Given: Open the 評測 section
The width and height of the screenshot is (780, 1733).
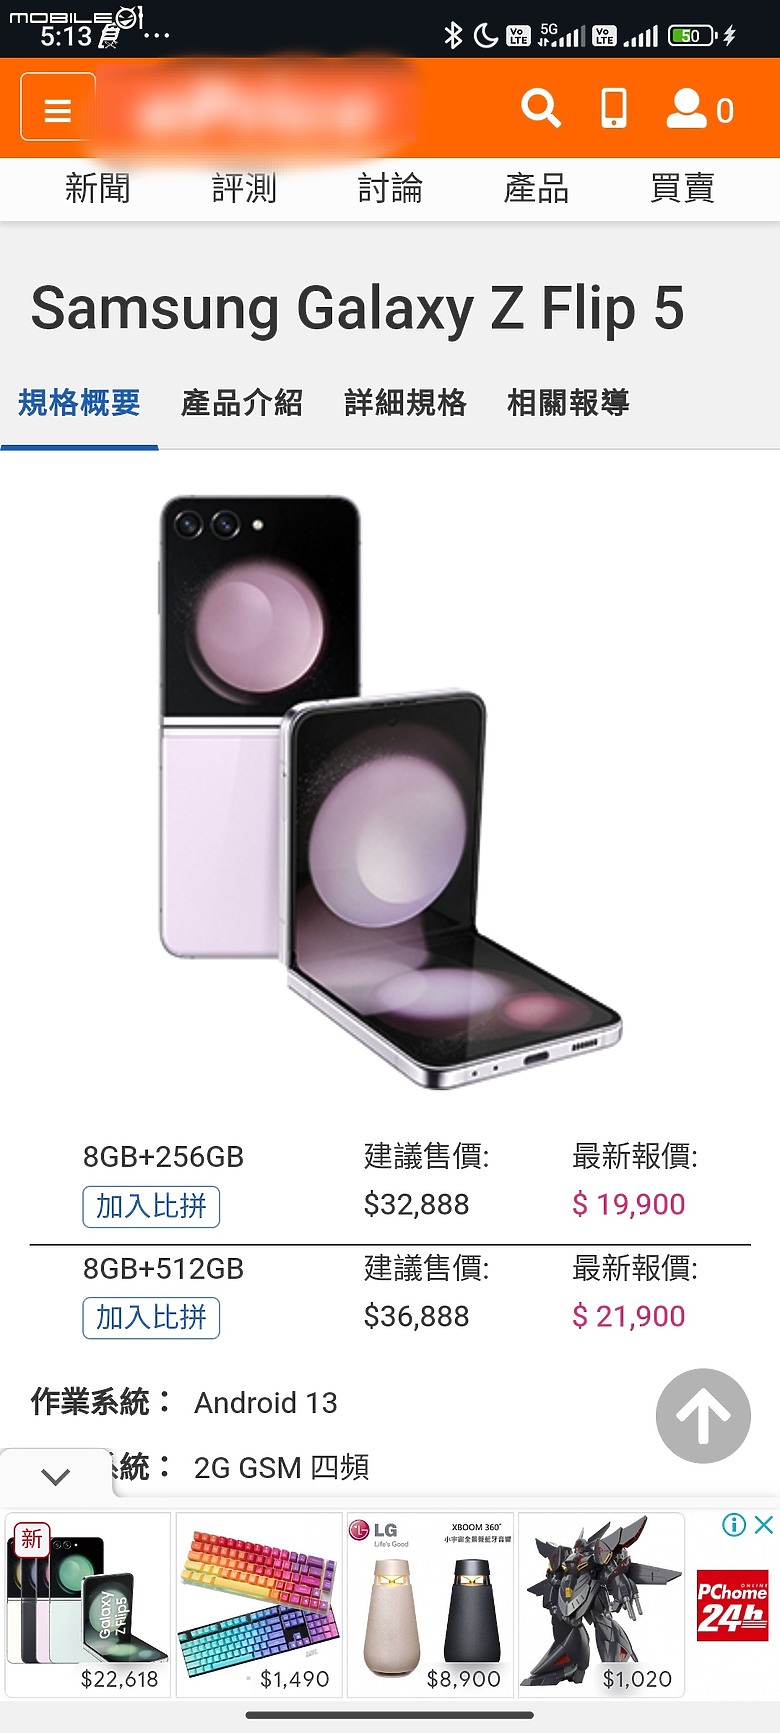Looking at the screenshot, I should tap(244, 188).
